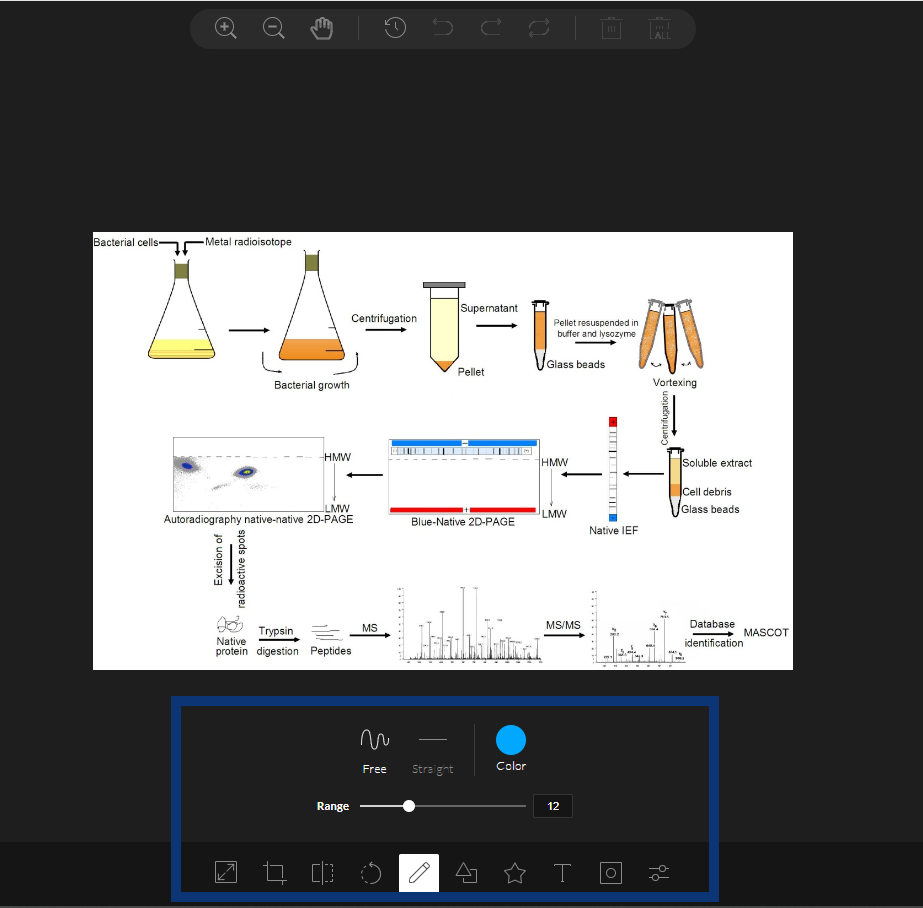
Task: Select the Zoom In tool
Action: (226, 28)
